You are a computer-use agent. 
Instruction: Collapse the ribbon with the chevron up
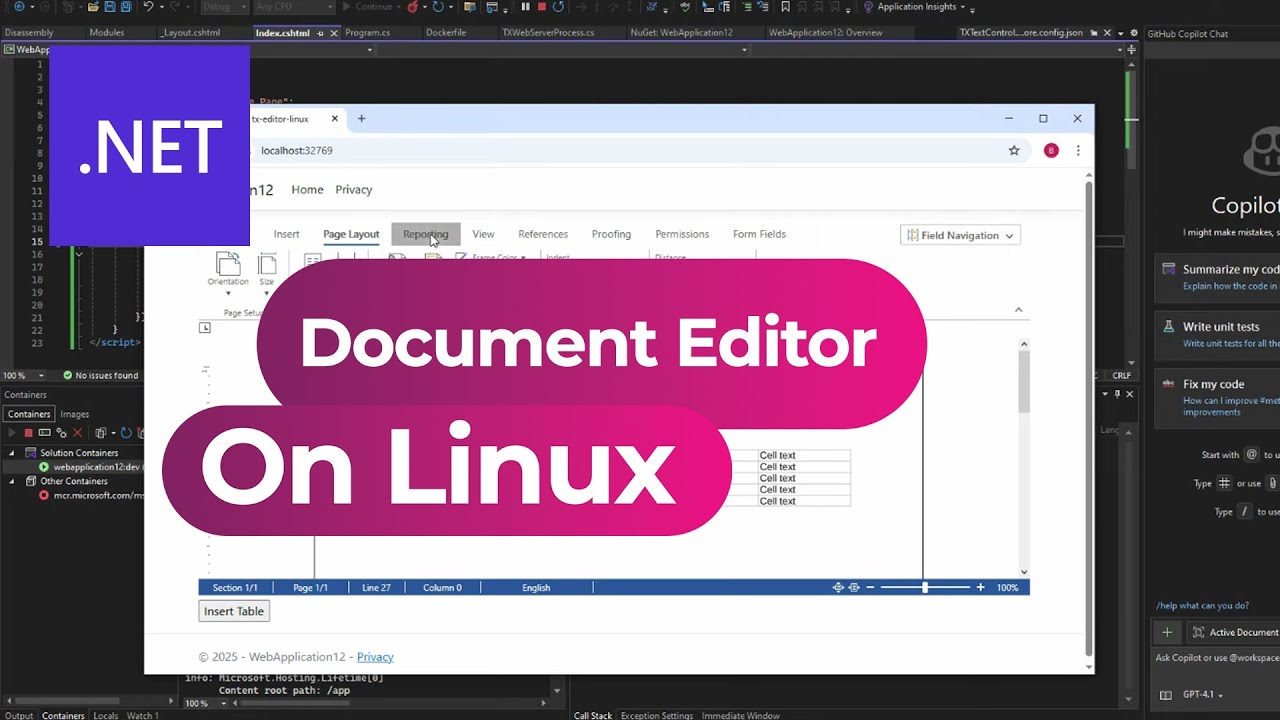(x=1019, y=310)
